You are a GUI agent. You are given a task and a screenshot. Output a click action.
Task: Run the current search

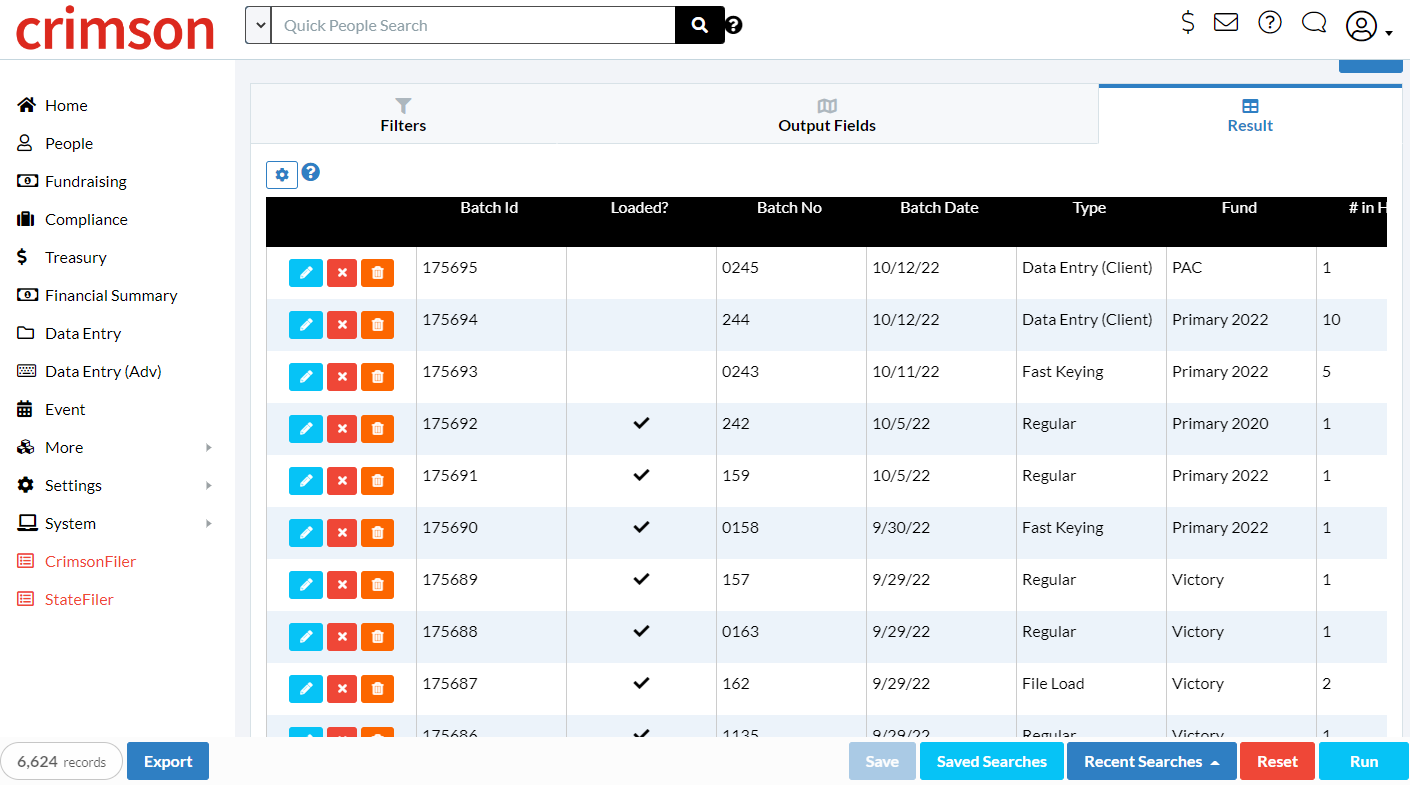click(x=1363, y=761)
